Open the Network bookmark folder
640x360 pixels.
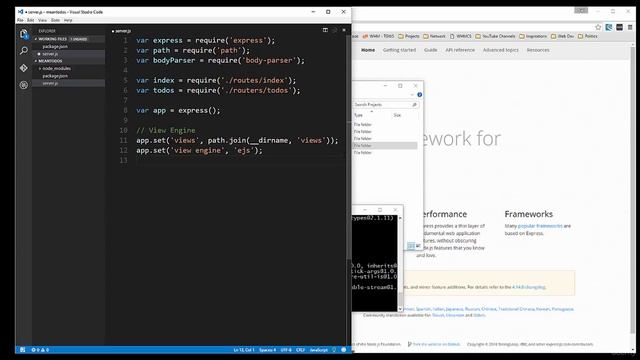(434, 36)
